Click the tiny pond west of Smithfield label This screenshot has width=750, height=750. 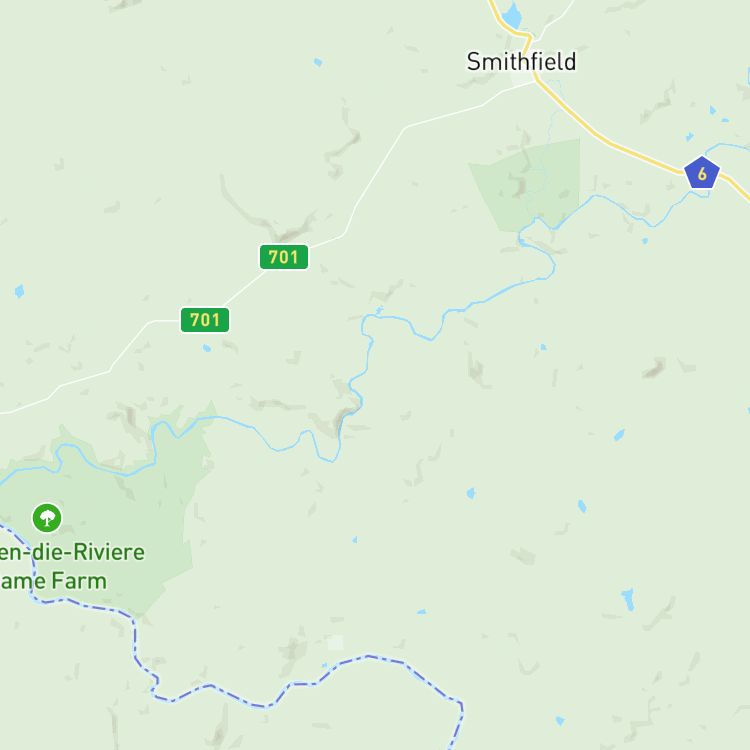tap(318, 62)
